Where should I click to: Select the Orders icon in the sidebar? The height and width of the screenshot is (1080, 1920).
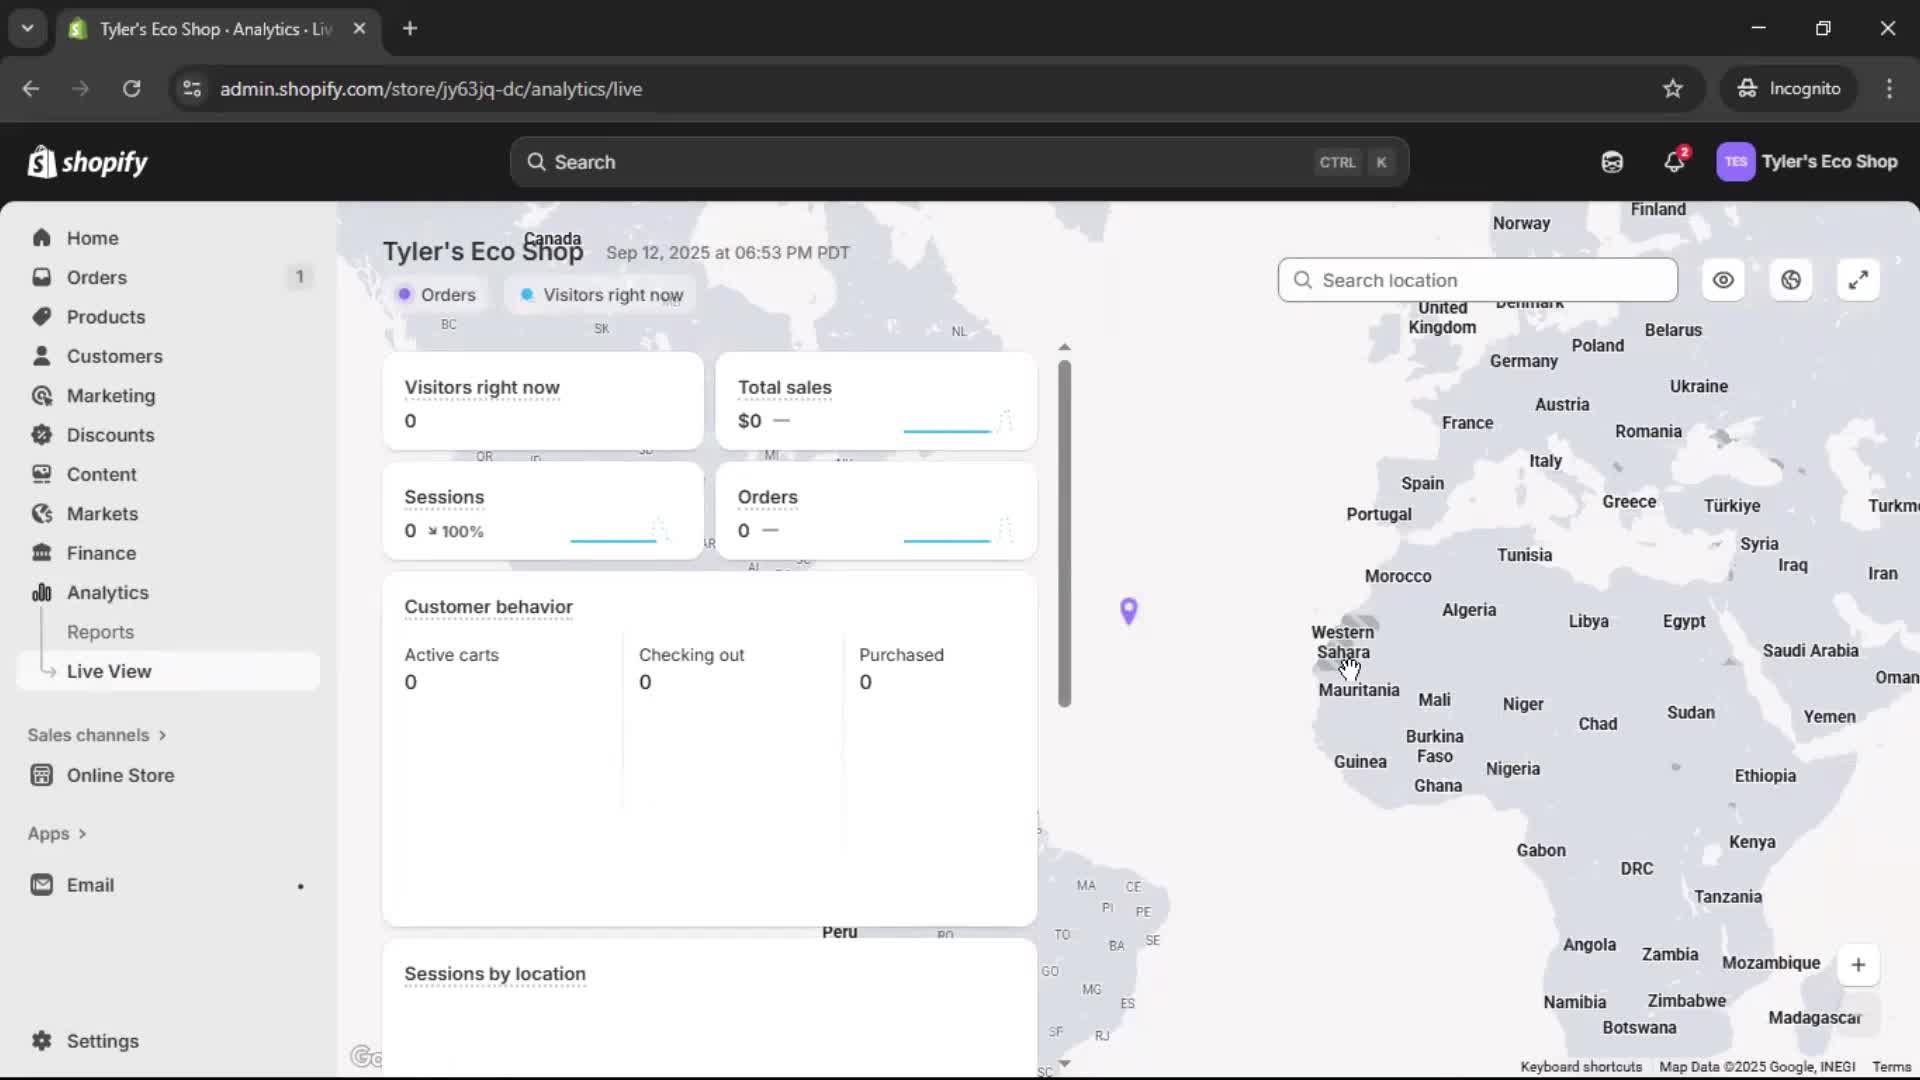pos(42,277)
